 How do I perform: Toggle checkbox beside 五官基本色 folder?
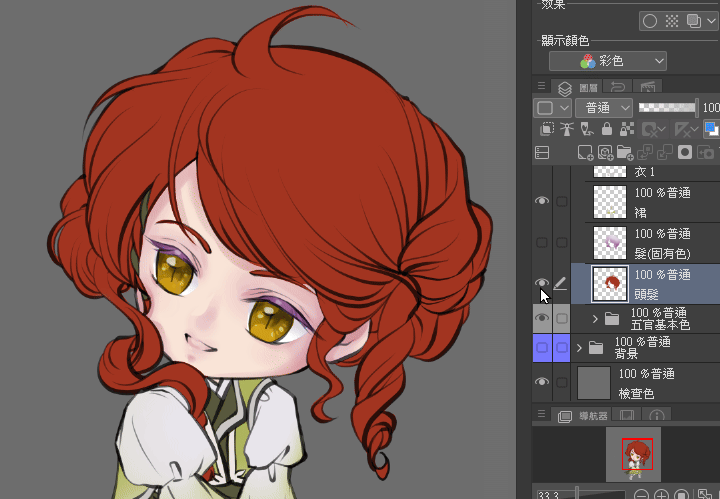point(562,318)
